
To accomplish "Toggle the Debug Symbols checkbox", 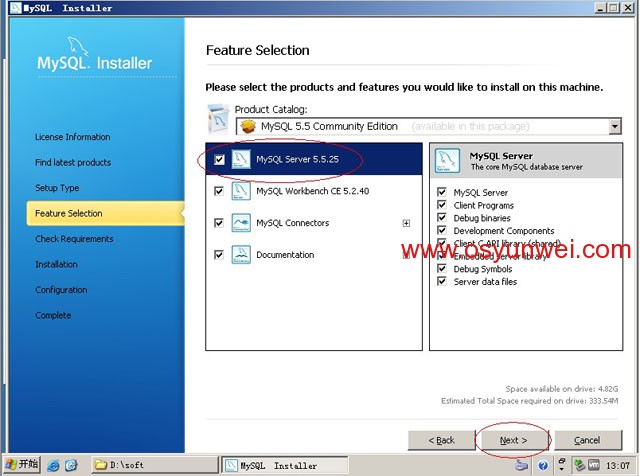I will 442,268.
